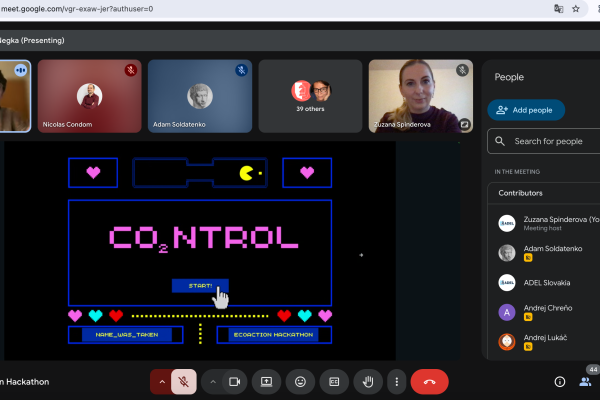Expand the audio settings arrow
This screenshot has height=400, width=600.
[x=161, y=381]
